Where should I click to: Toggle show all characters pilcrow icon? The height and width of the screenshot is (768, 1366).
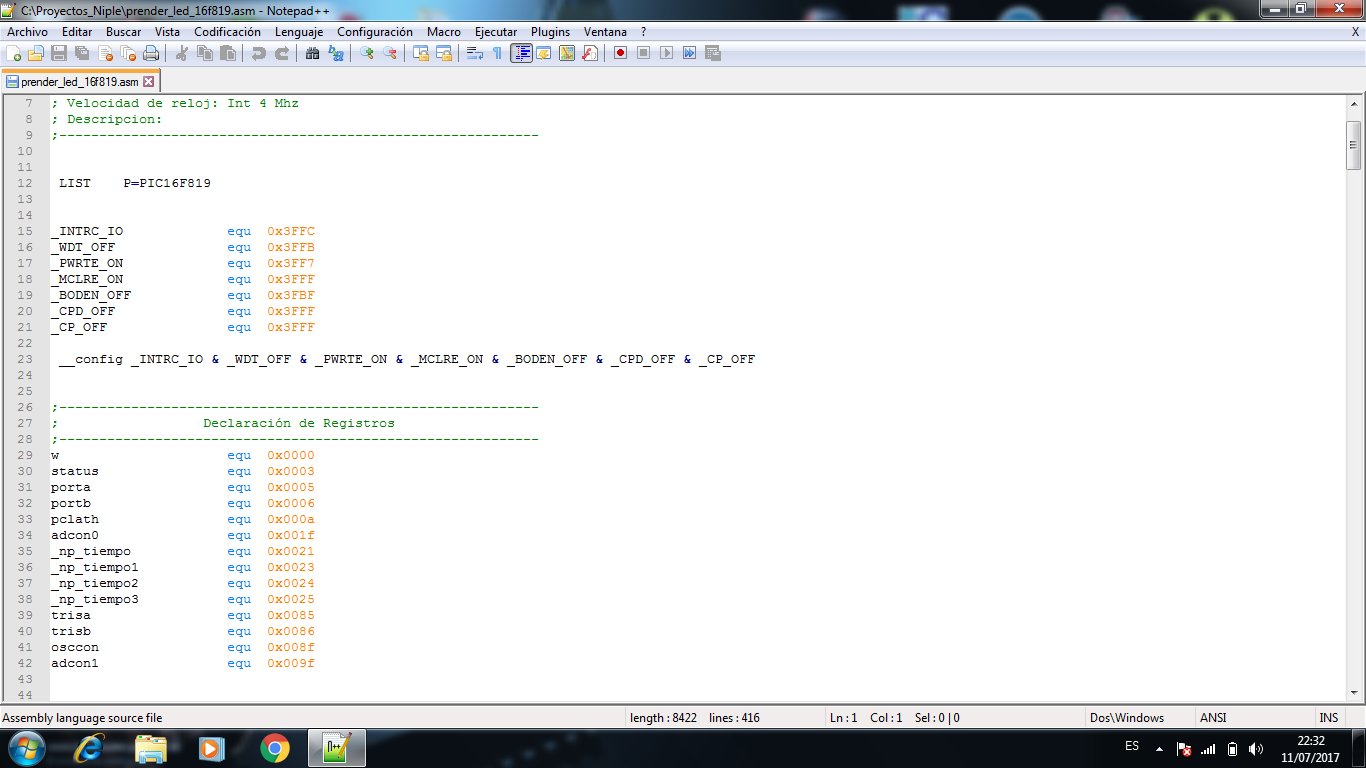(x=498, y=53)
